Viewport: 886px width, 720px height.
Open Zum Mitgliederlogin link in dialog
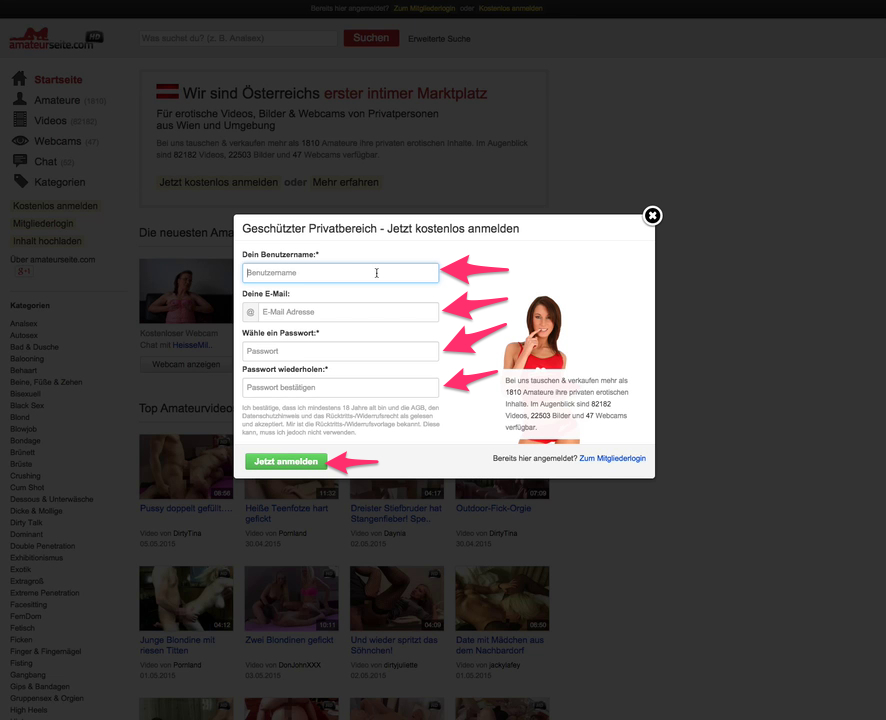coord(612,458)
